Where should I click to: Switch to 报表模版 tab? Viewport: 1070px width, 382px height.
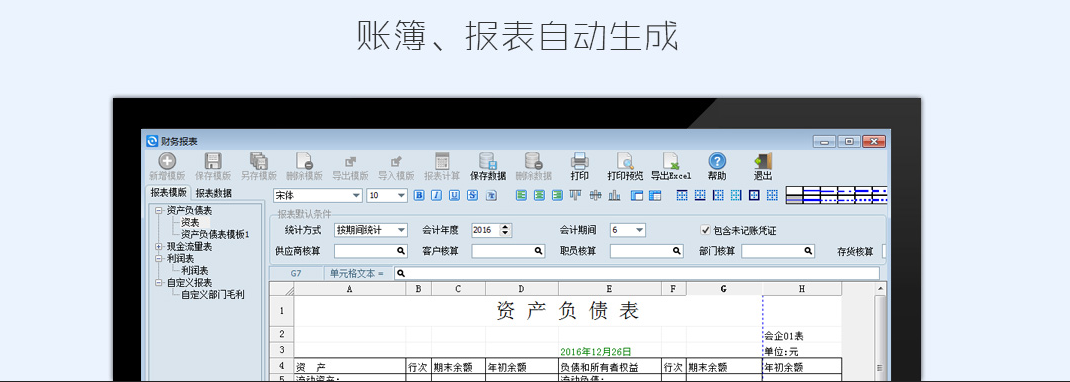169,193
